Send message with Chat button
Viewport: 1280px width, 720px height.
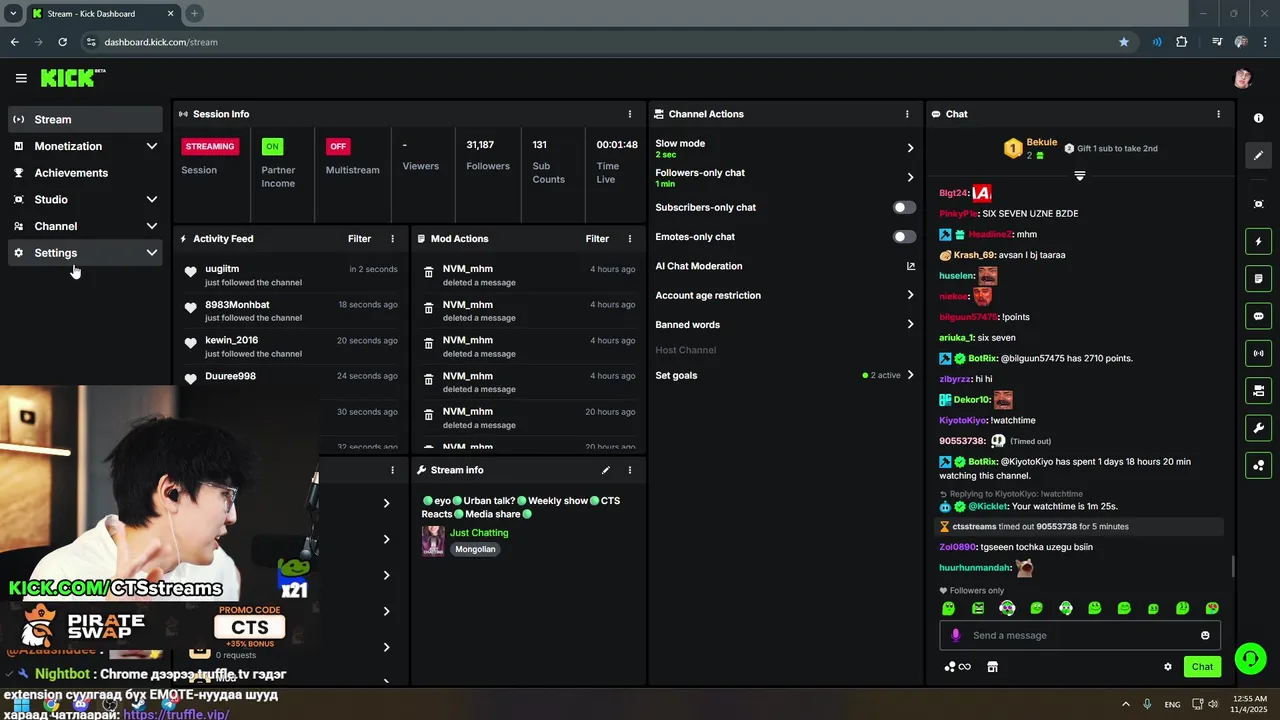[x=1202, y=667]
